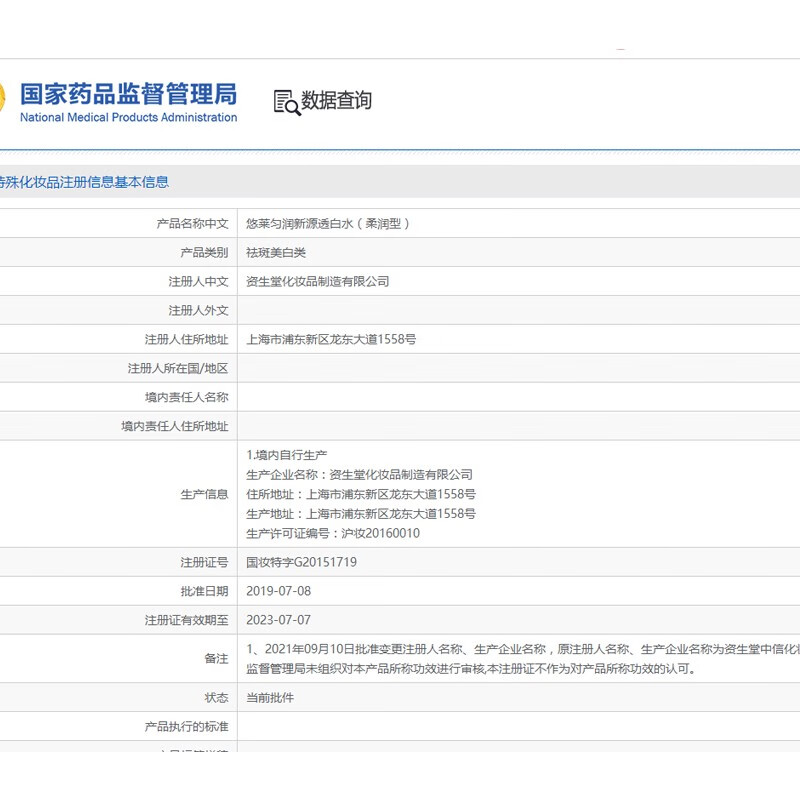Select the 1.境内自行生产 line

287,455
